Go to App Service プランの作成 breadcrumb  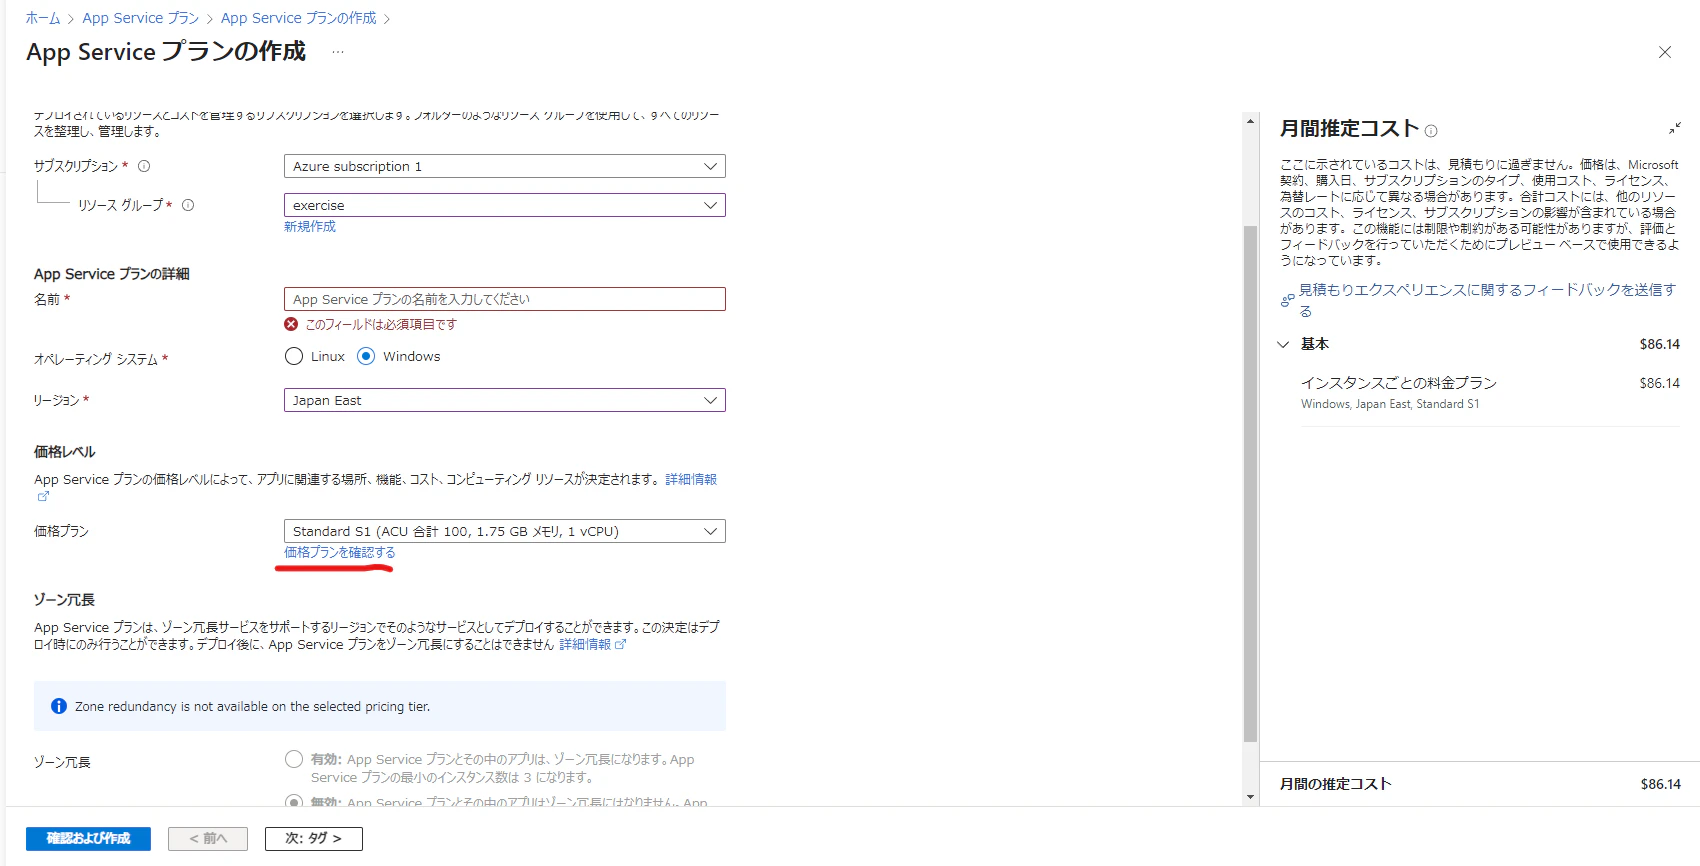pyautogui.click(x=299, y=18)
